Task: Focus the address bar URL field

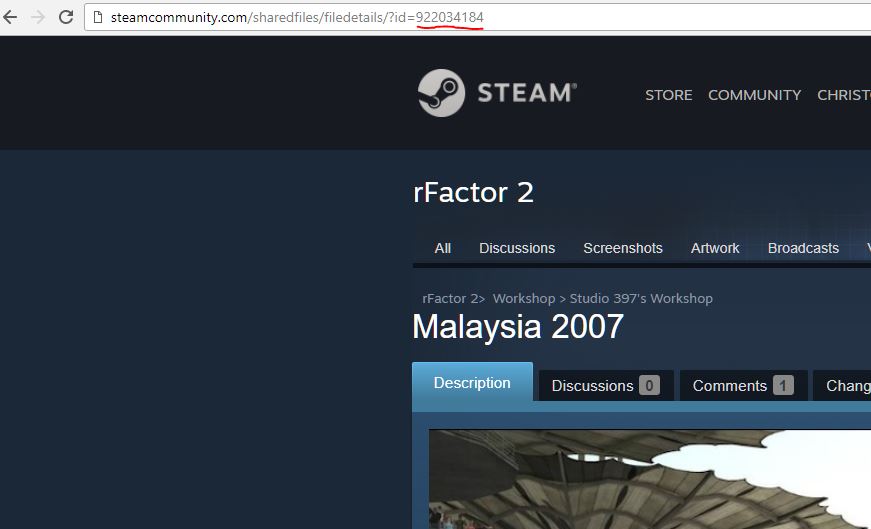Action: [478, 17]
